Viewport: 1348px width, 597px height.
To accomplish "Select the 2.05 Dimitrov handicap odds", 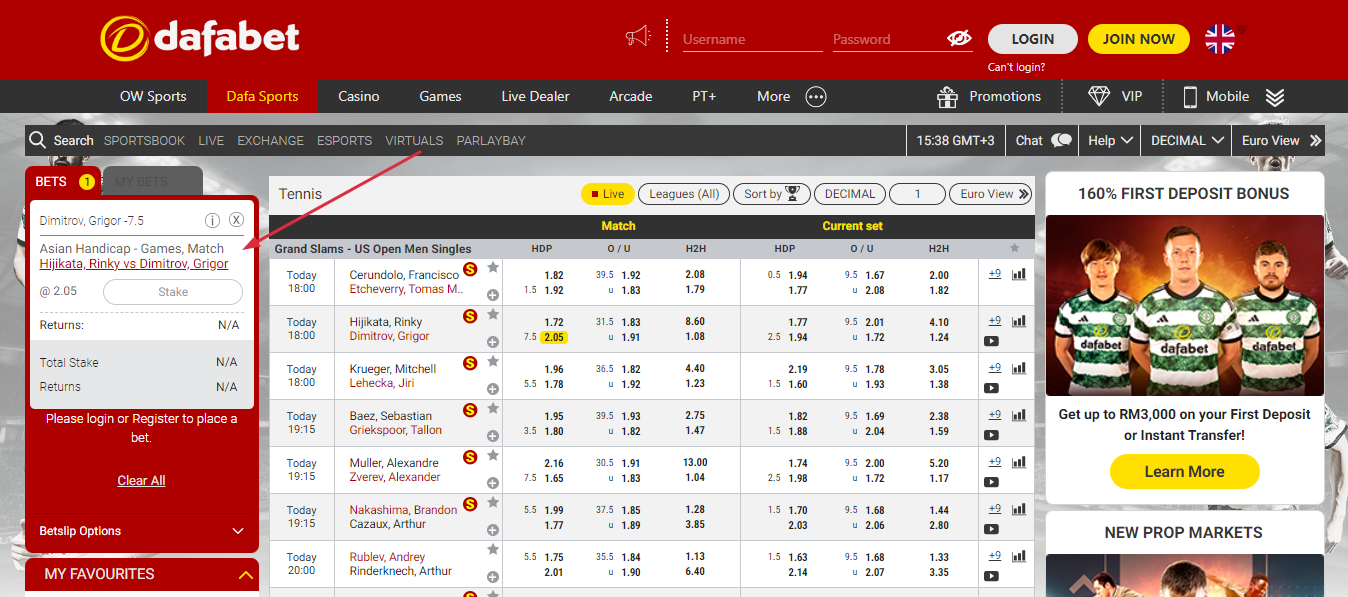I will coord(554,337).
